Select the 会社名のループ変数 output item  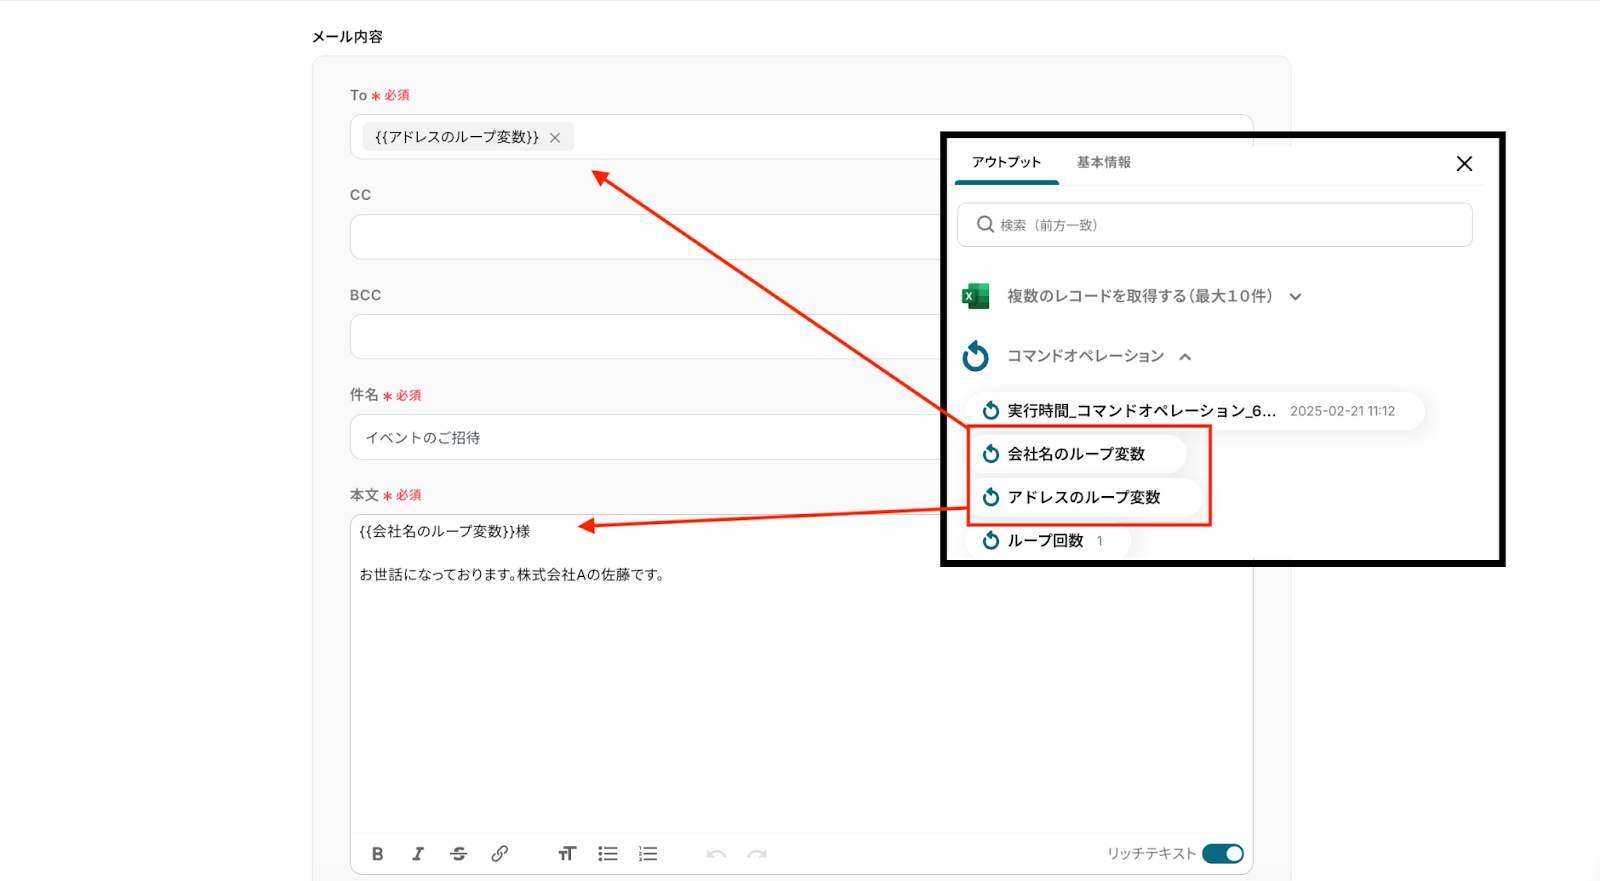coord(1076,454)
